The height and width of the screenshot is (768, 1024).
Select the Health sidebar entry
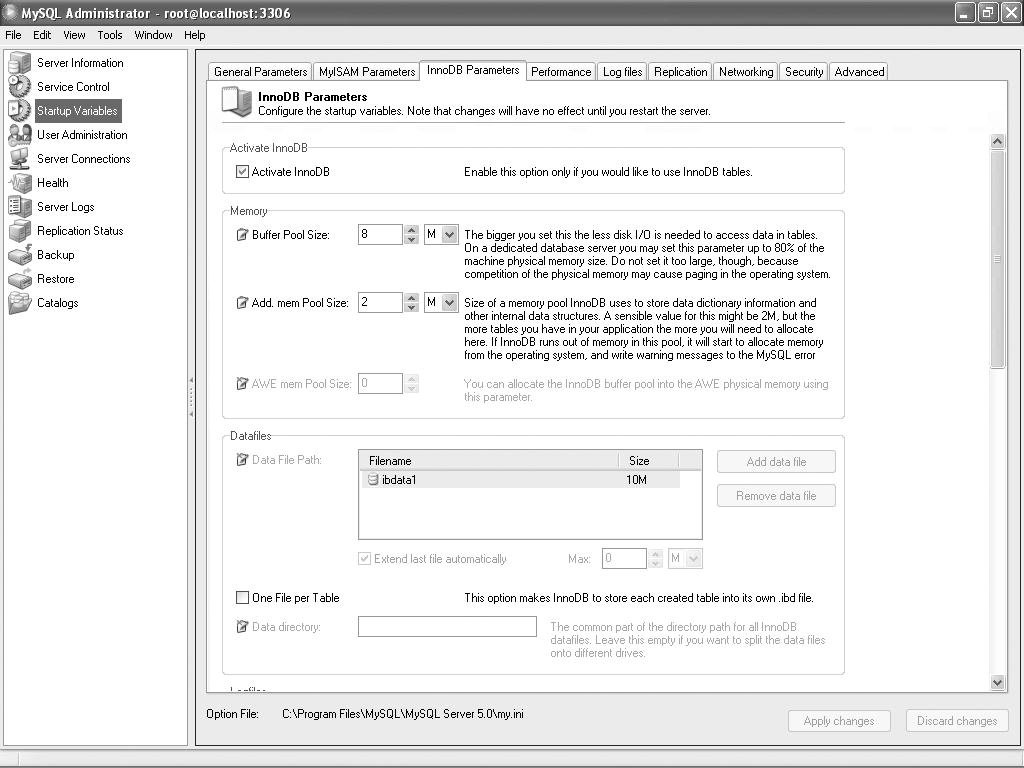53,183
